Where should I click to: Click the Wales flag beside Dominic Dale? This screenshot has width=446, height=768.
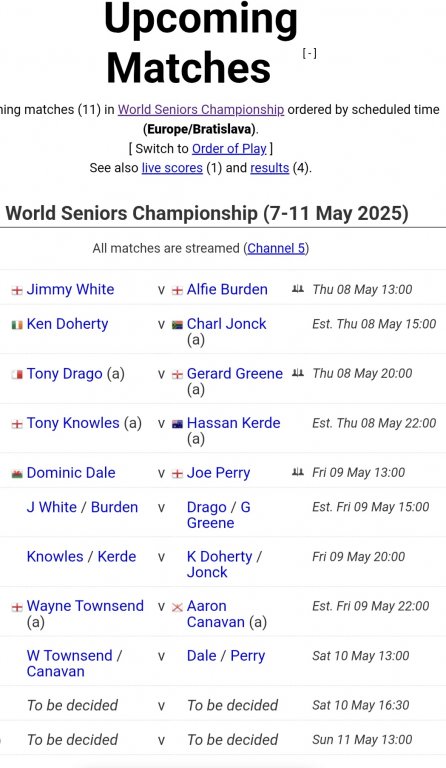click(x=17, y=474)
